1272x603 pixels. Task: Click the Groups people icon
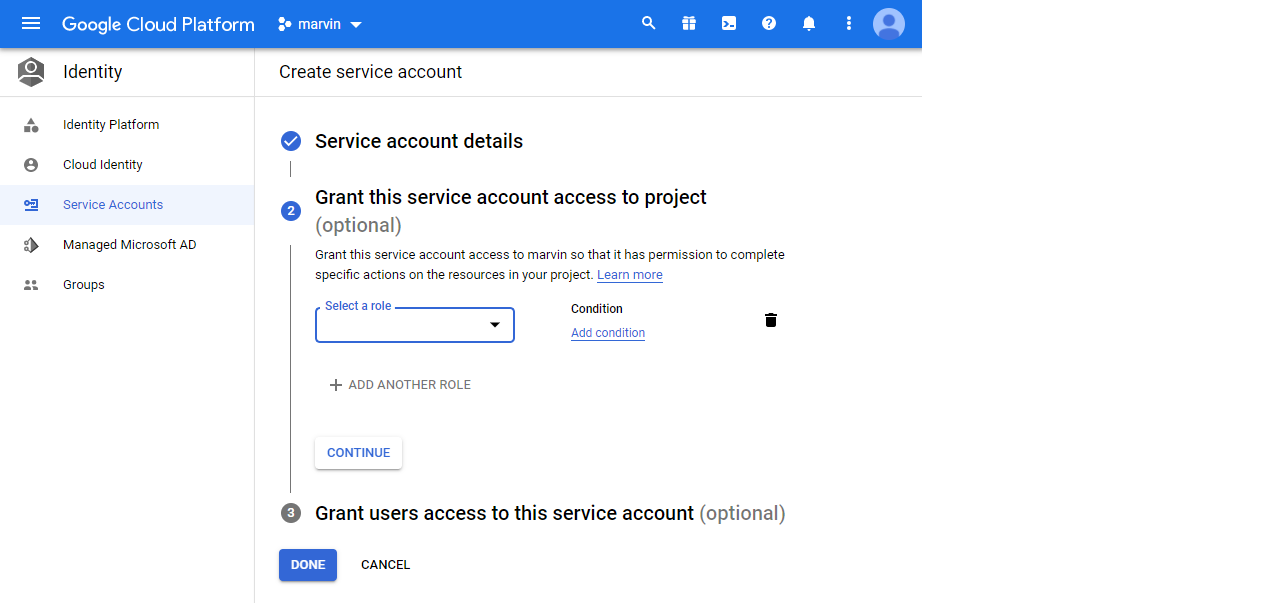click(31, 285)
